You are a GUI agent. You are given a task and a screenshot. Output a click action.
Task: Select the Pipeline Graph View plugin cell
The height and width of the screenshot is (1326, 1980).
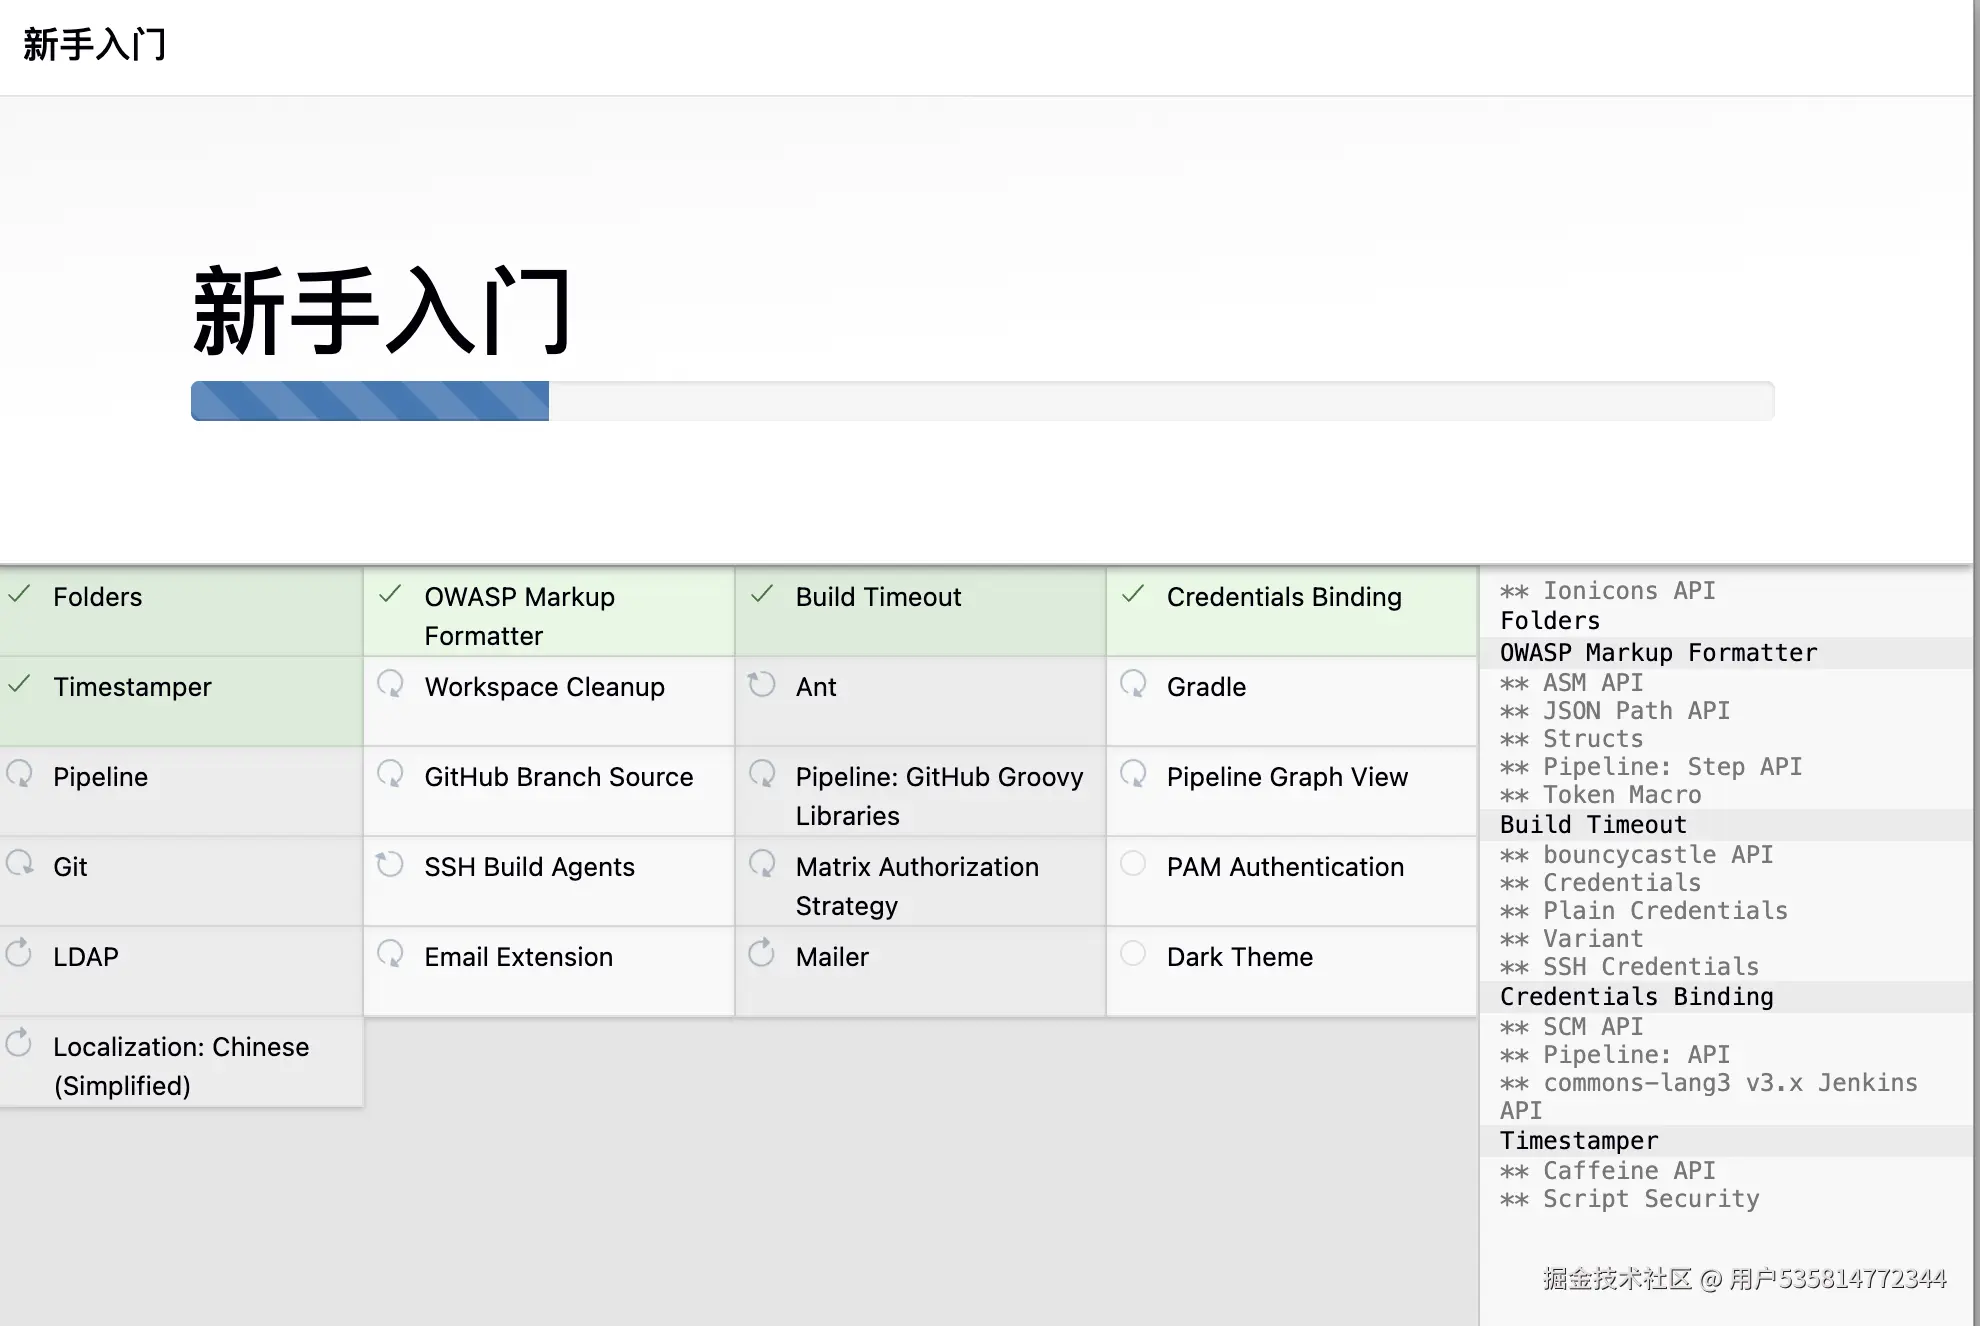(x=1287, y=777)
